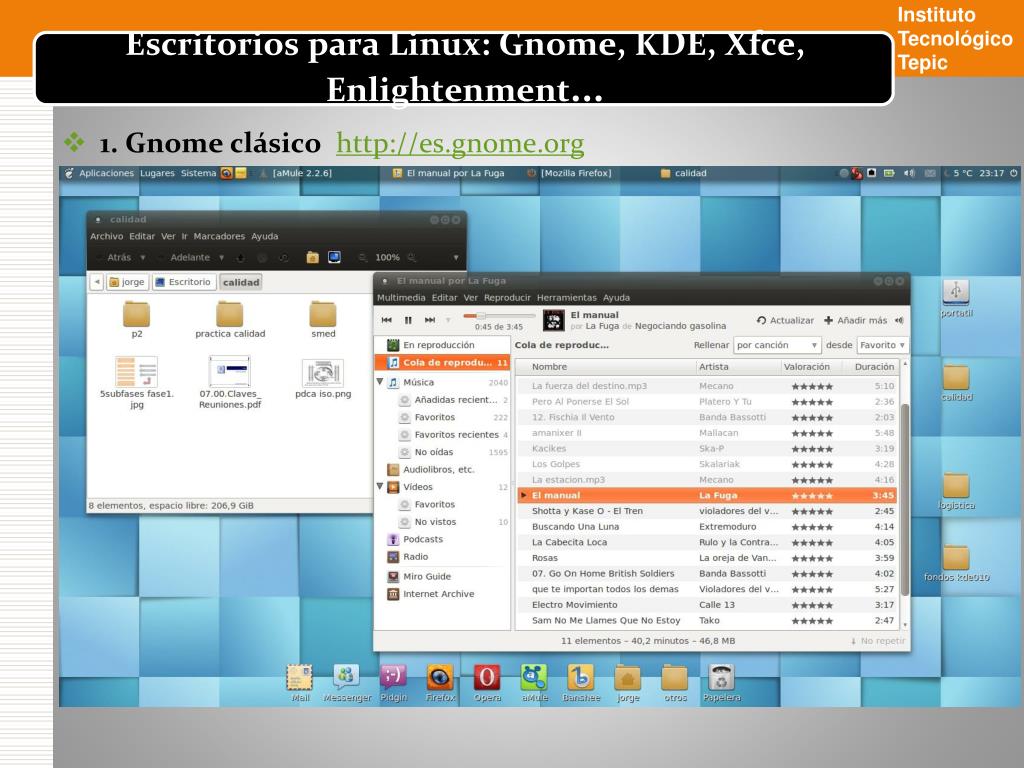
Task: Open Multimedia menu in Banshee
Action: click(x=401, y=298)
